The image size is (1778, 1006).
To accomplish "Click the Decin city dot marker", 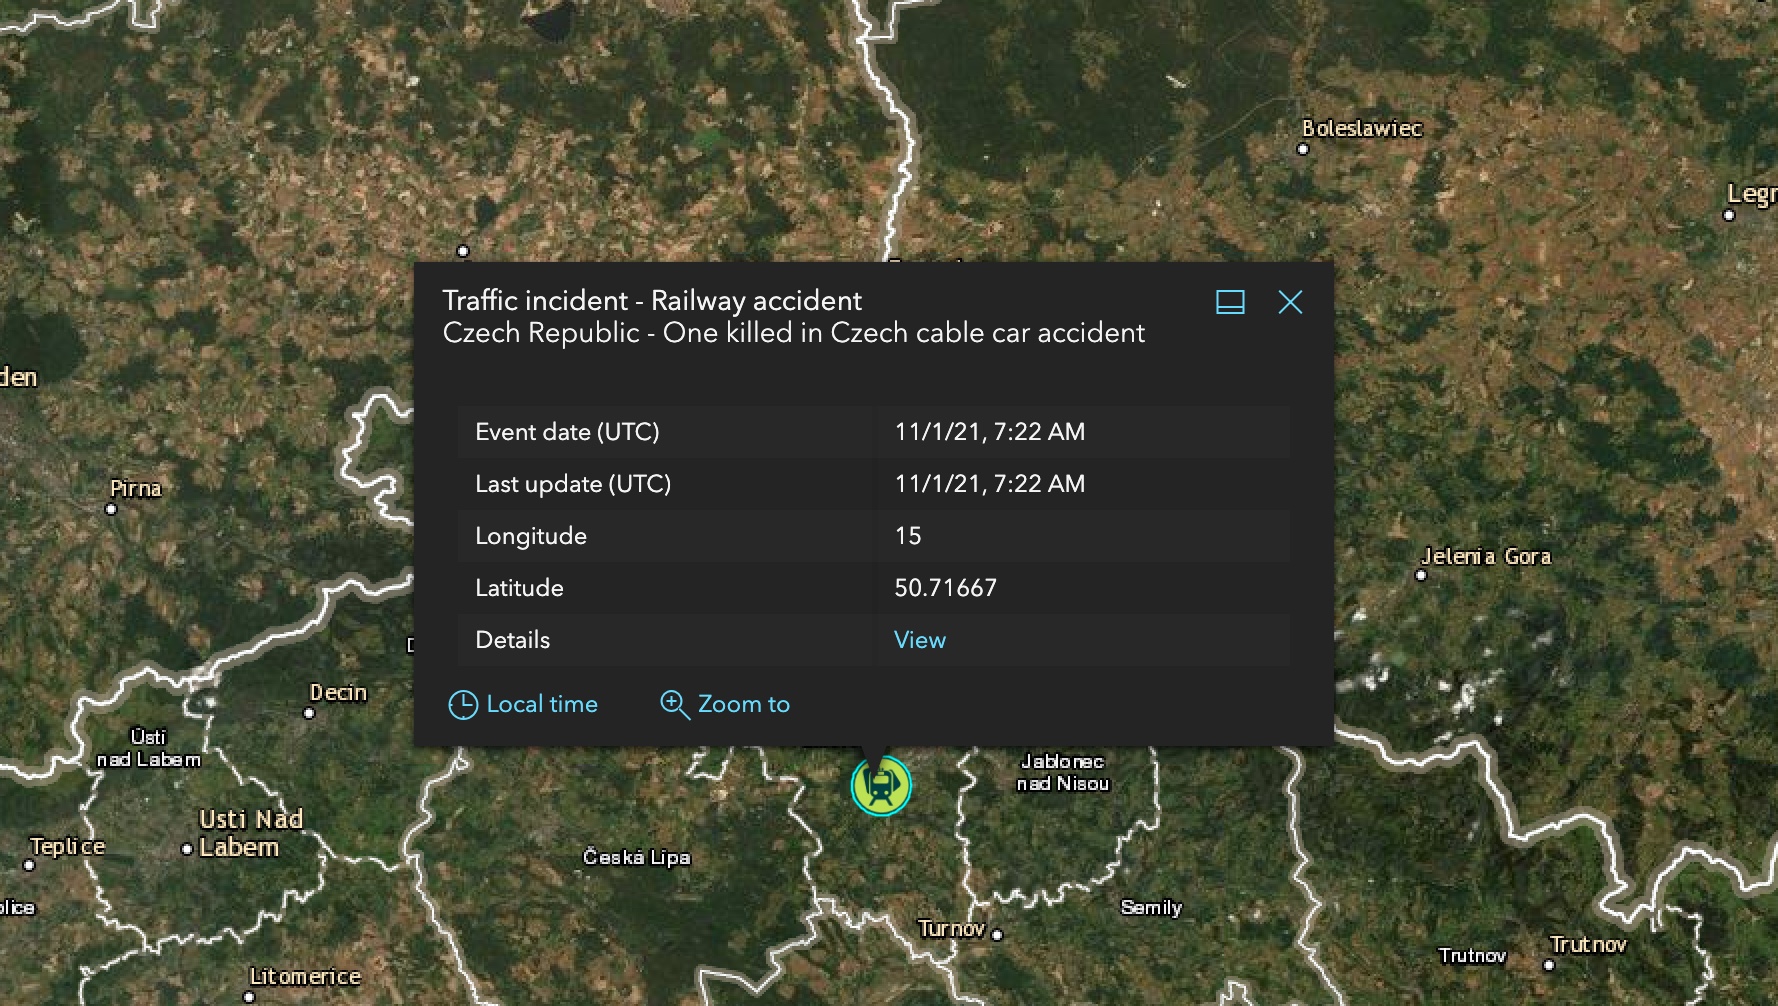I will (x=309, y=713).
